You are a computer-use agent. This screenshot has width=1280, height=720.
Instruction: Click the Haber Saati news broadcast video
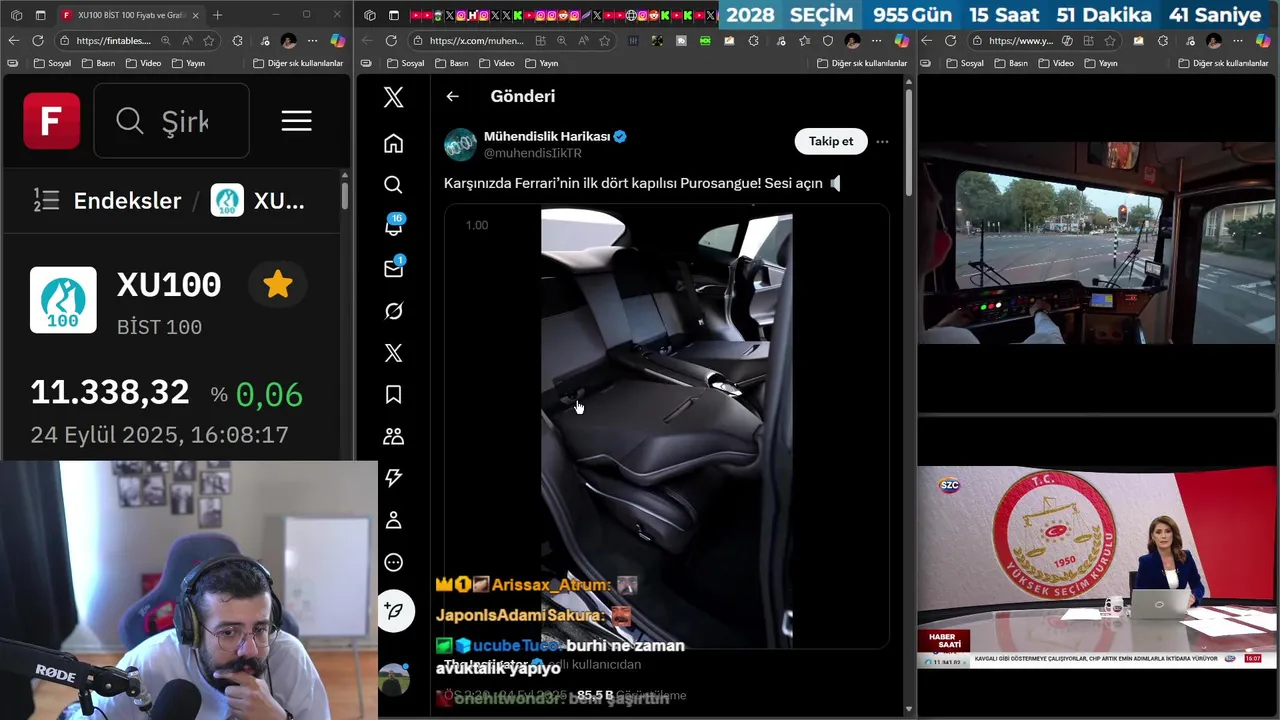pyautogui.click(x=1097, y=566)
